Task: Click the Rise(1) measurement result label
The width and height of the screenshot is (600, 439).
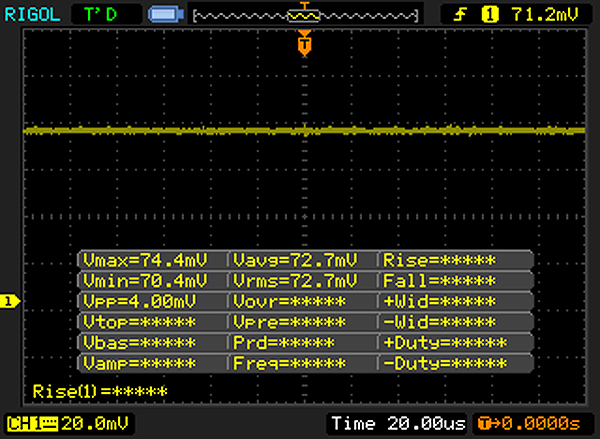Action: click(x=100, y=390)
